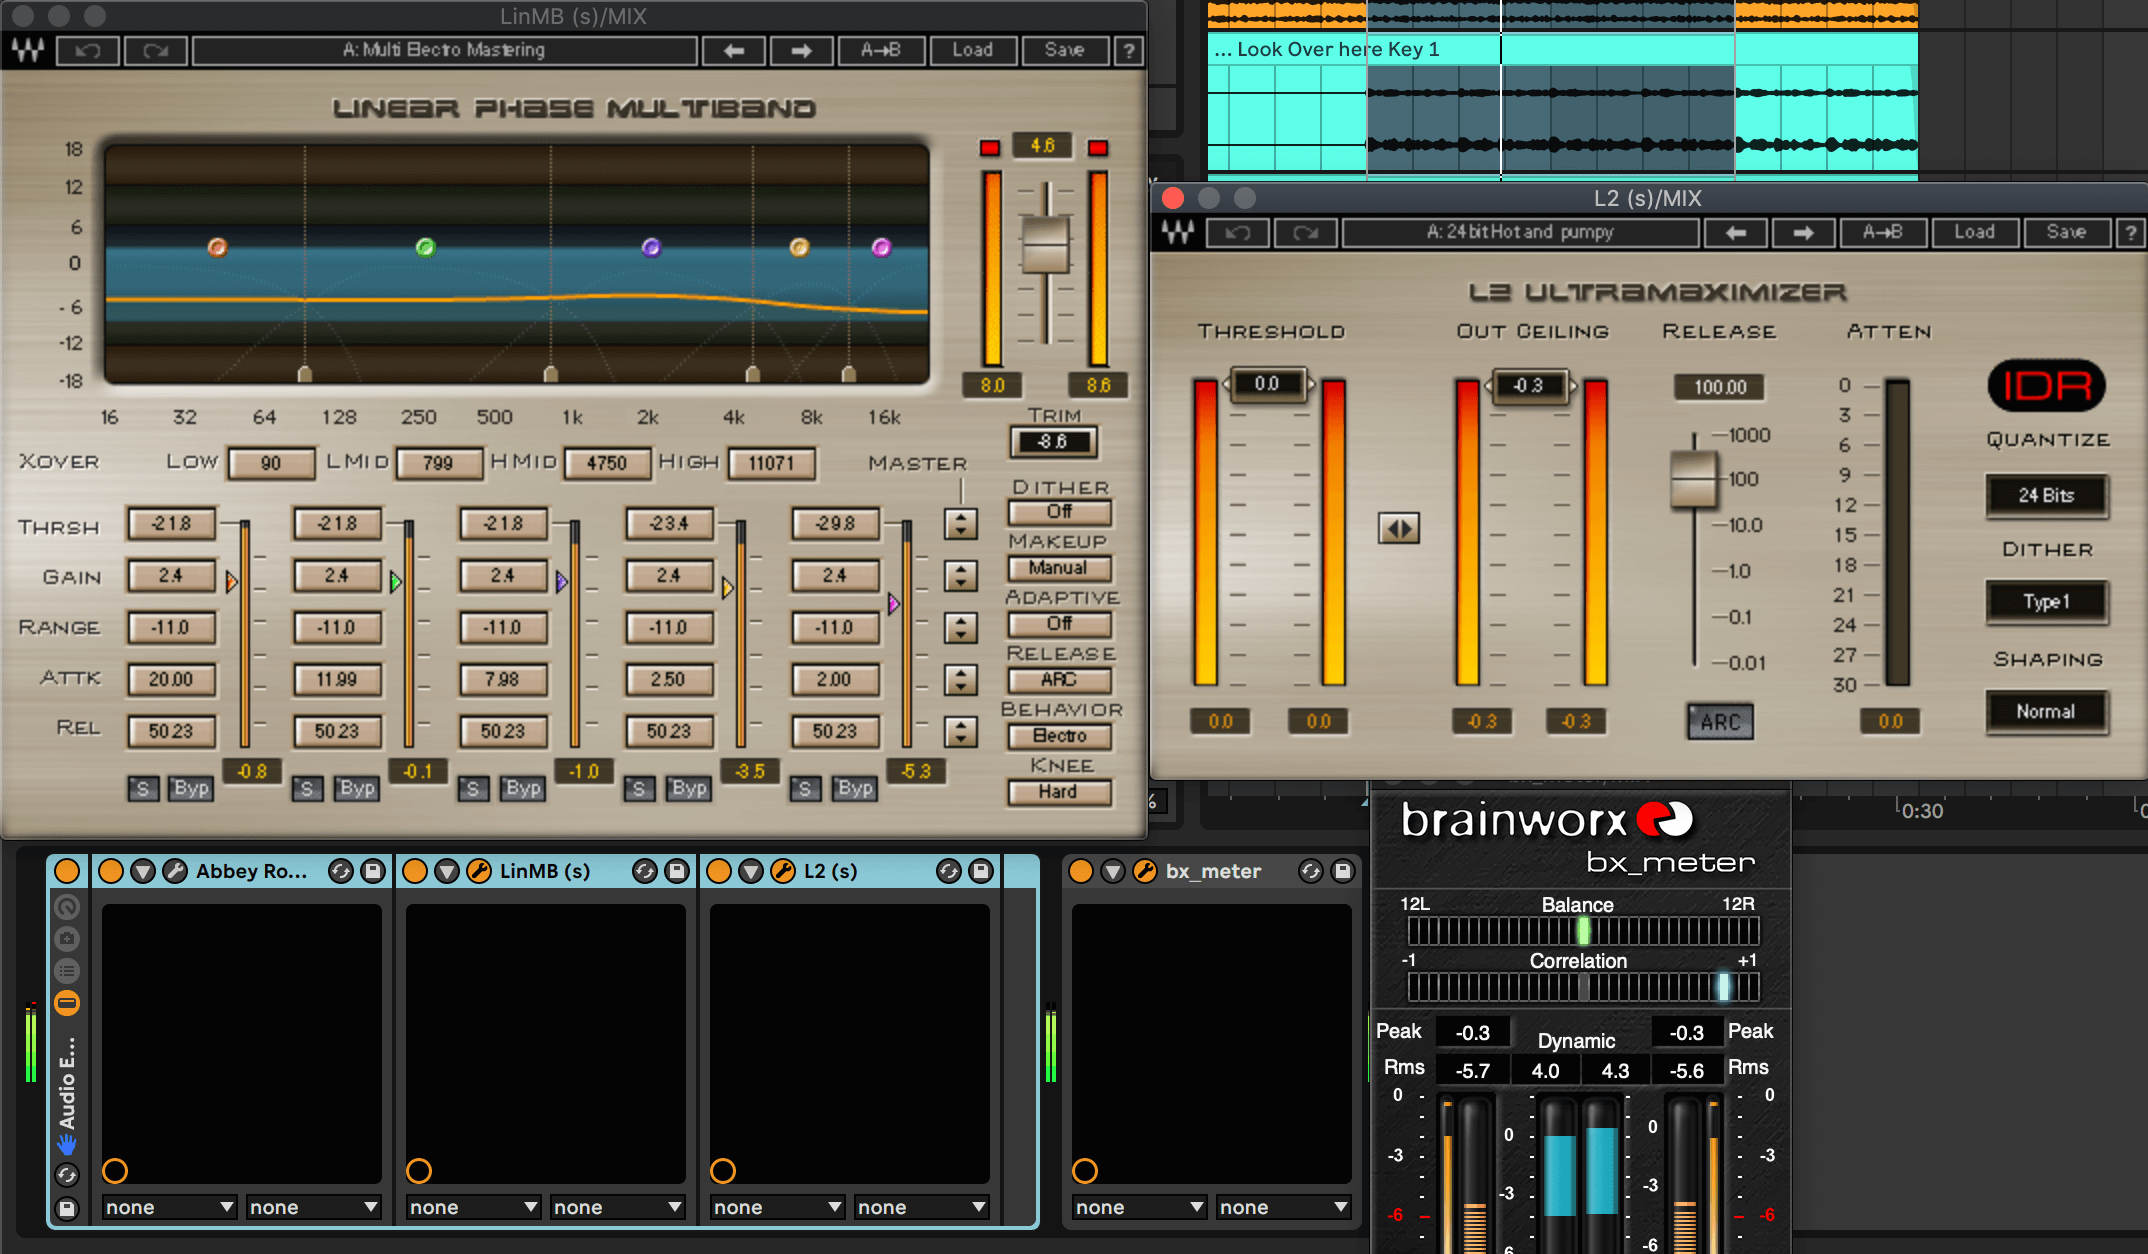Toggle ARC button in L2 release section
The image size is (2148, 1254).
[1720, 722]
